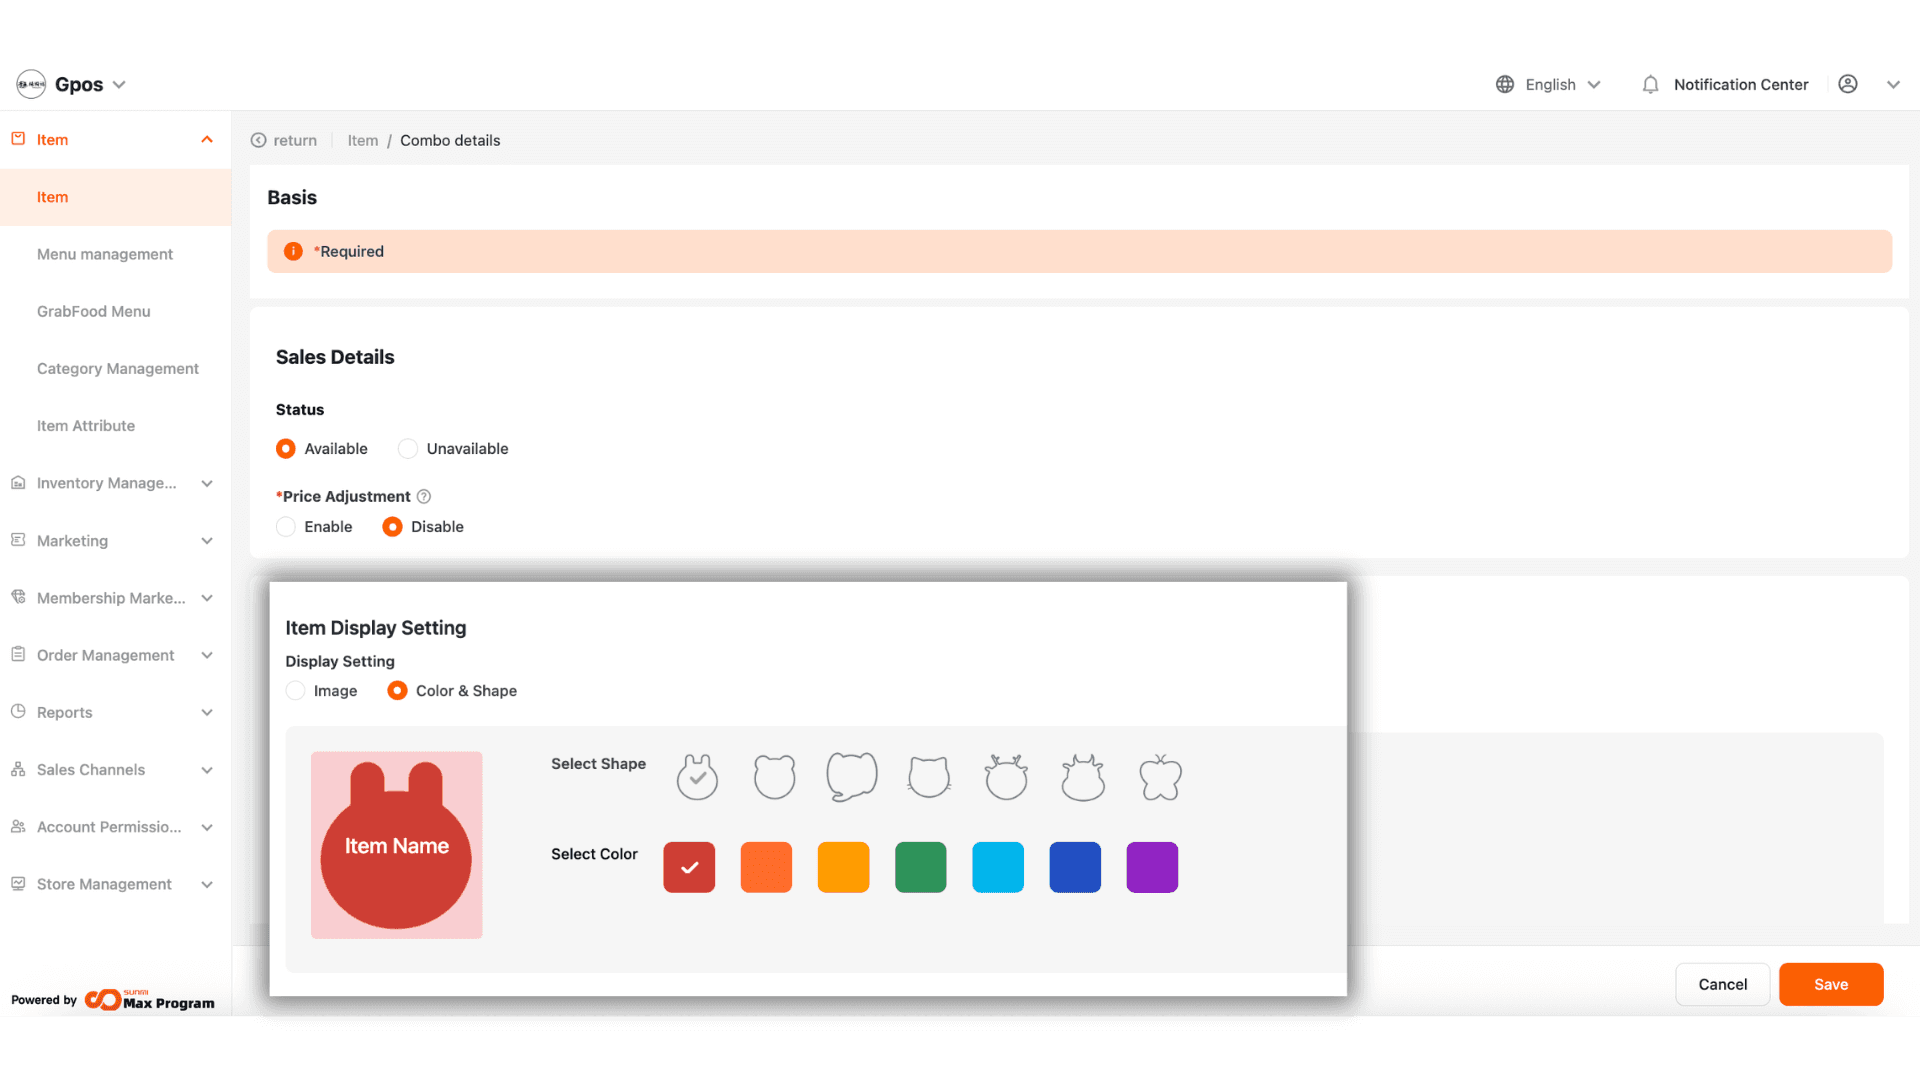Click Price Adjustment help question icon

[424, 497]
